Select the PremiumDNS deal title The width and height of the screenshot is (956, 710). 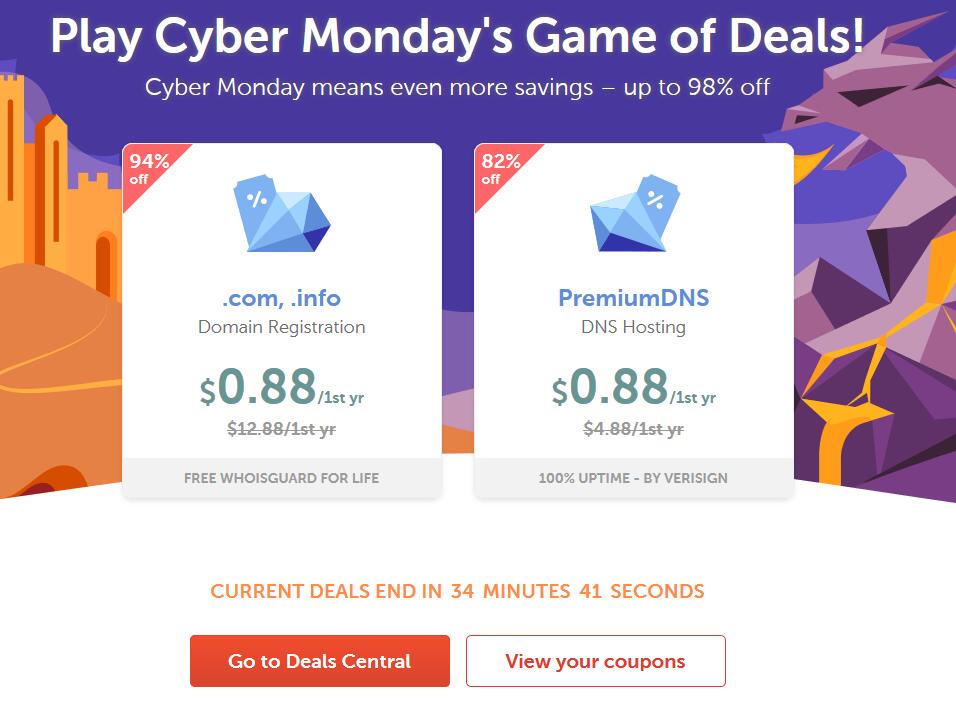pyautogui.click(x=634, y=297)
